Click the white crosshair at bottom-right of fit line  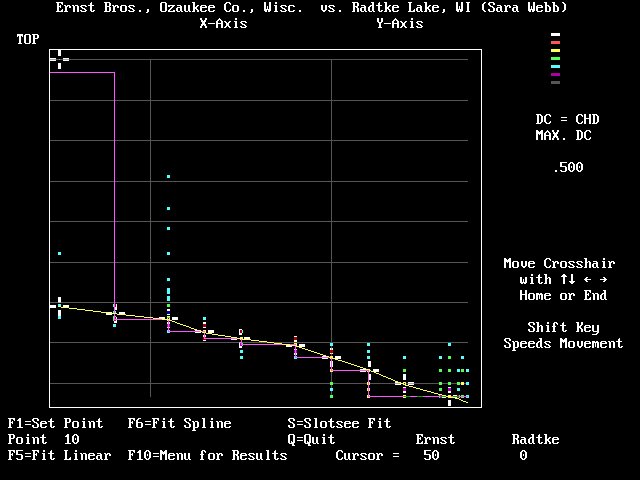(449, 396)
